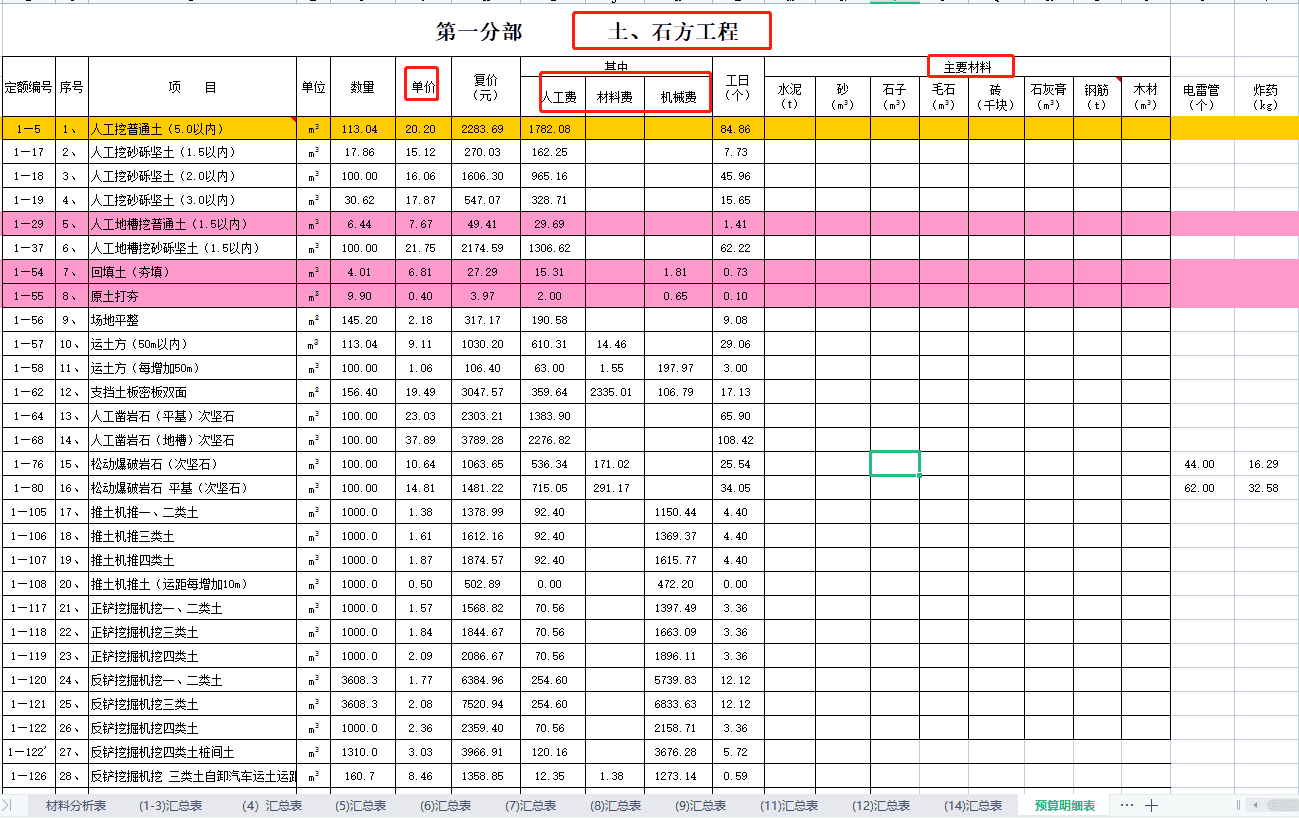Open the more sheets ellipsis menu
This screenshot has width=1299, height=818.
pyautogui.click(x=1127, y=805)
